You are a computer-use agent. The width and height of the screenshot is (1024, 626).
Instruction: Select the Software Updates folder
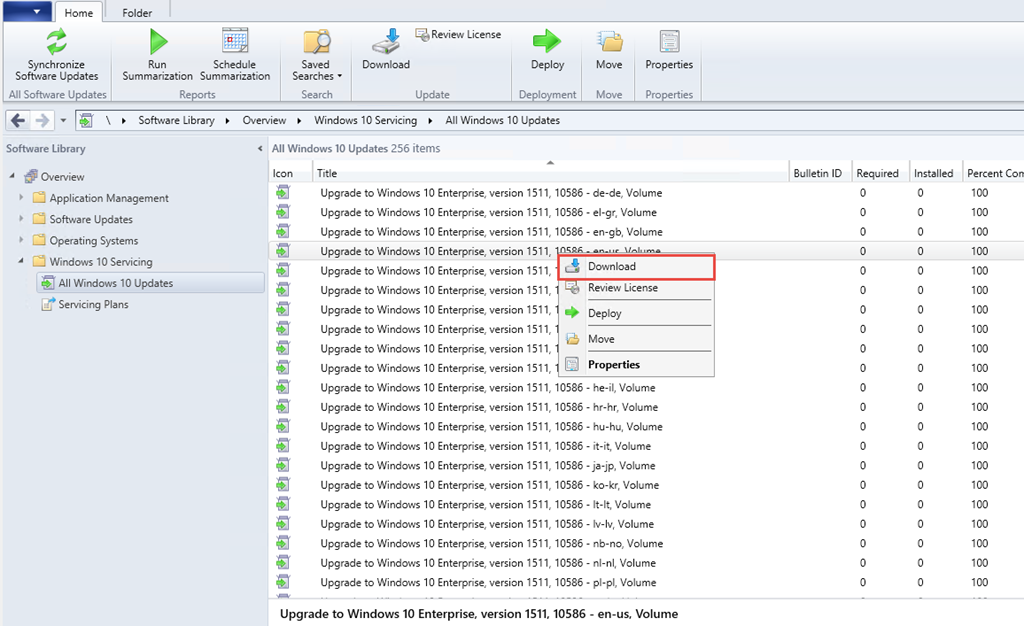click(91, 219)
